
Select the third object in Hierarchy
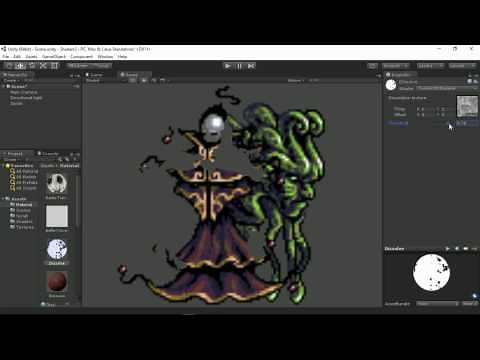16,104
